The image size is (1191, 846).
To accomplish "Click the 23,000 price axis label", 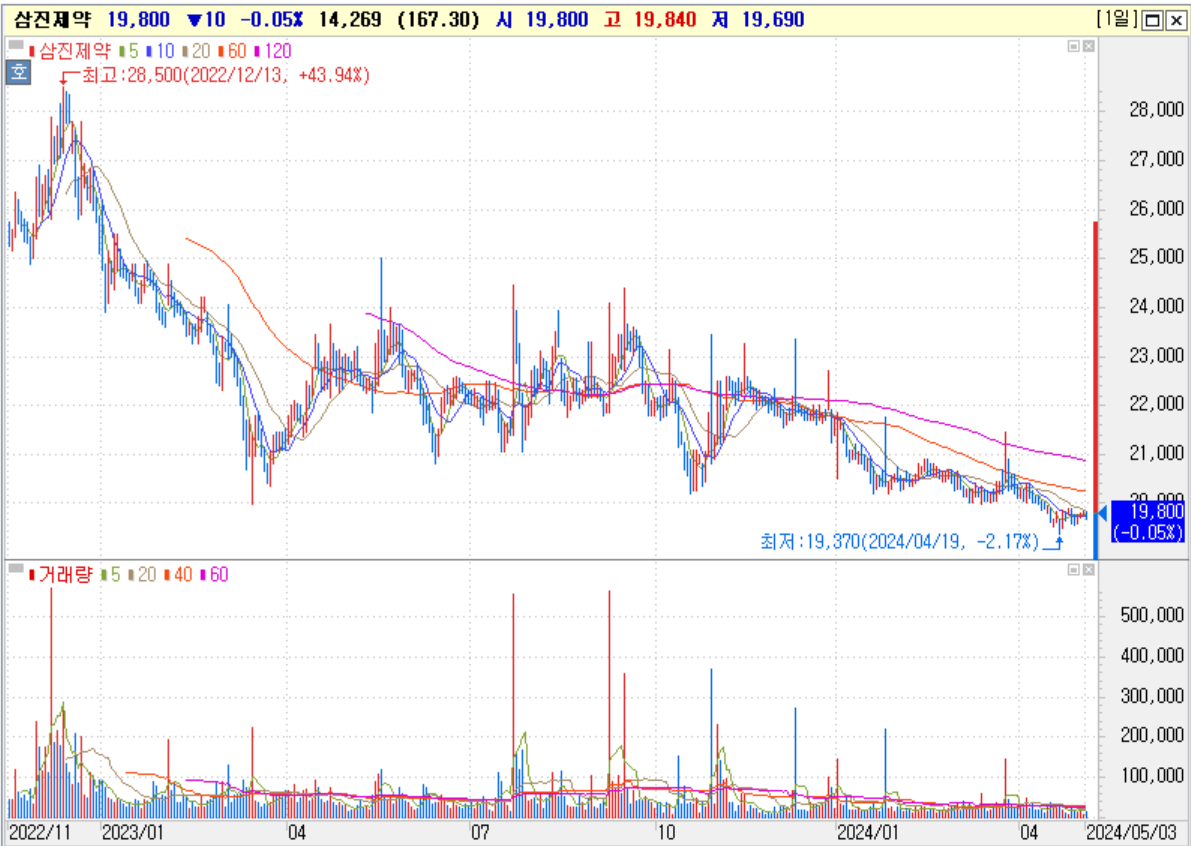I will [1156, 355].
